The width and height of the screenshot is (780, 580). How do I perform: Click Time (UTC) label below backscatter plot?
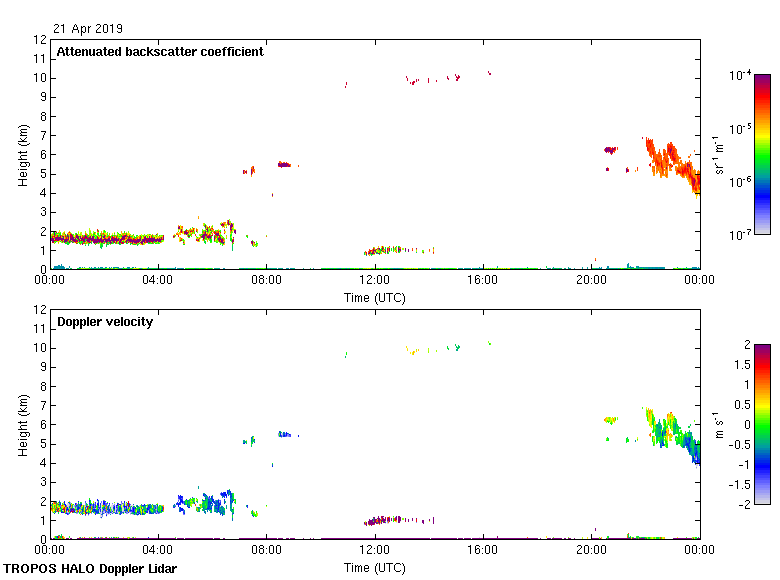click(x=375, y=298)
